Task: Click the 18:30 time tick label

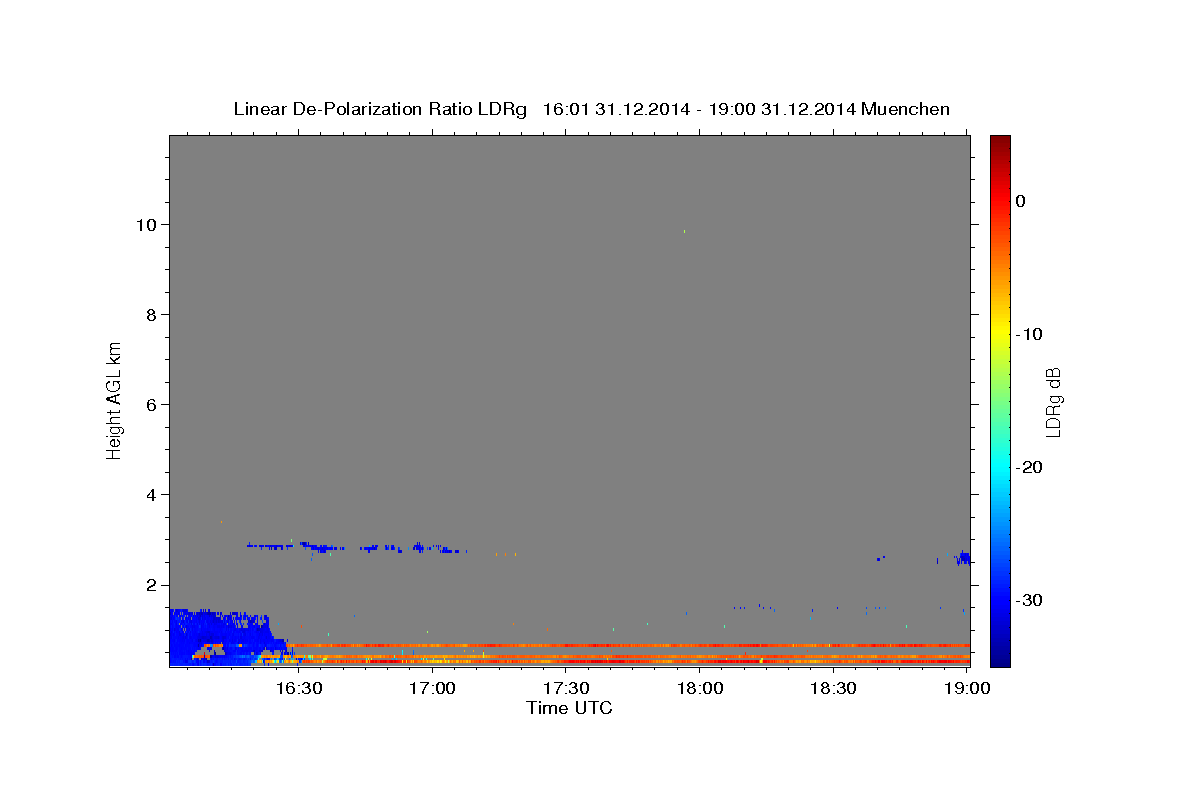Action: tap(833, 689)
